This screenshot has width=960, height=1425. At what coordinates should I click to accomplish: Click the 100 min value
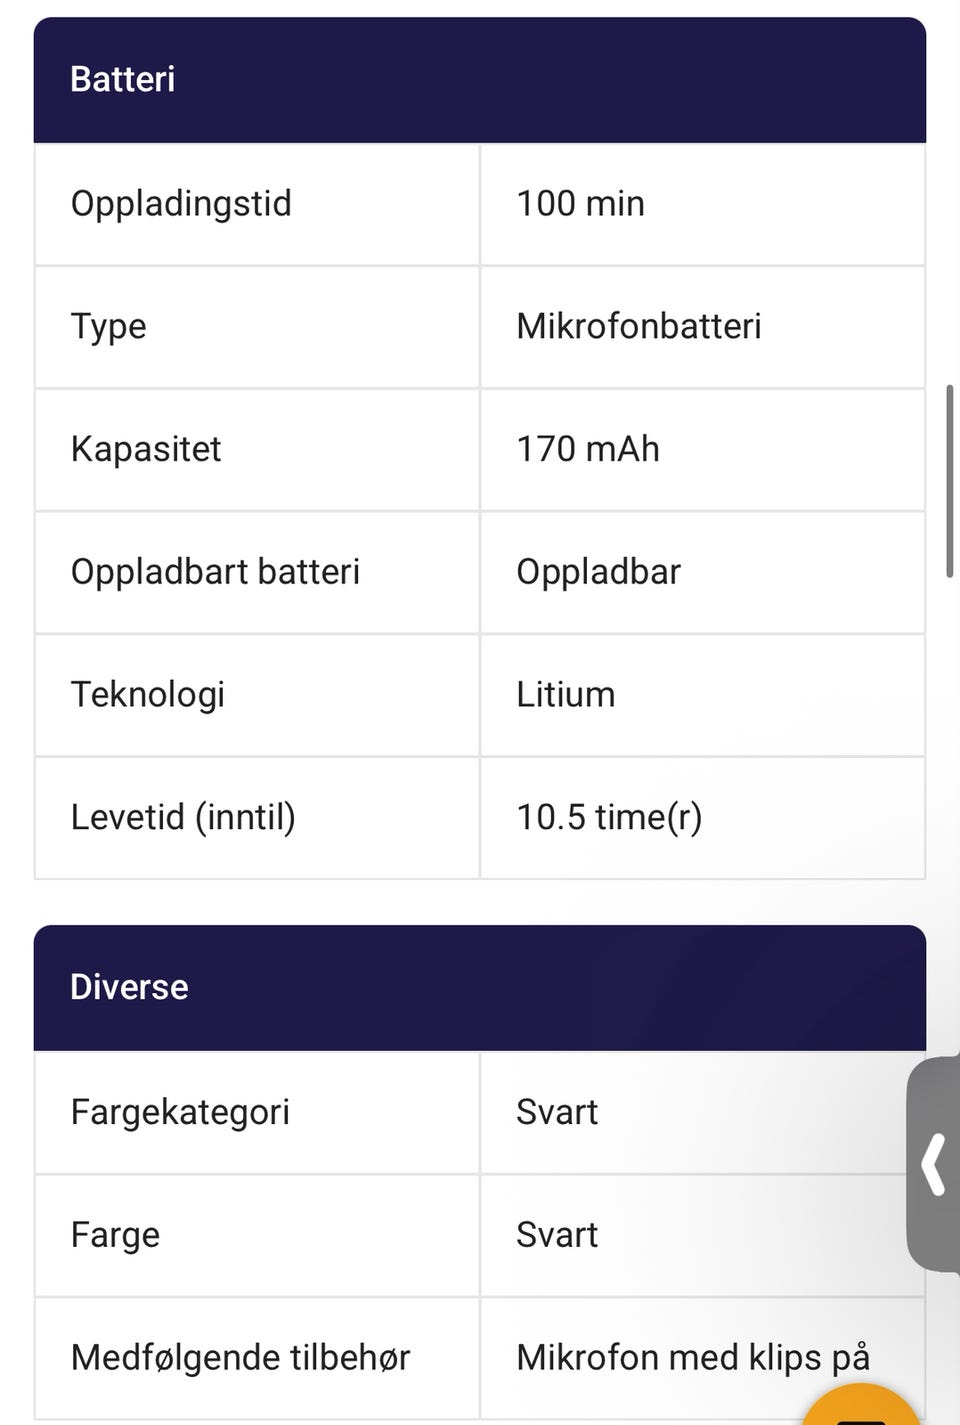tap(580, 204)
